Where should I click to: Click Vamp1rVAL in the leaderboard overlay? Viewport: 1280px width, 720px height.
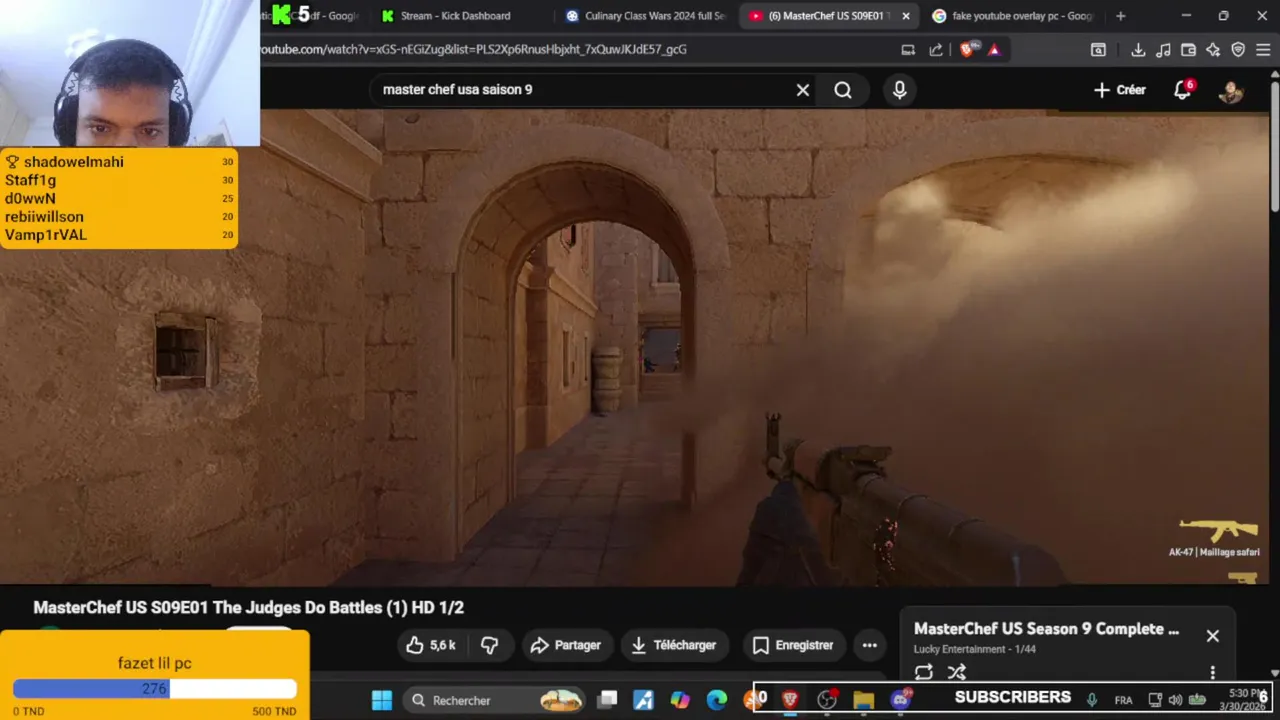coord(46,235)
